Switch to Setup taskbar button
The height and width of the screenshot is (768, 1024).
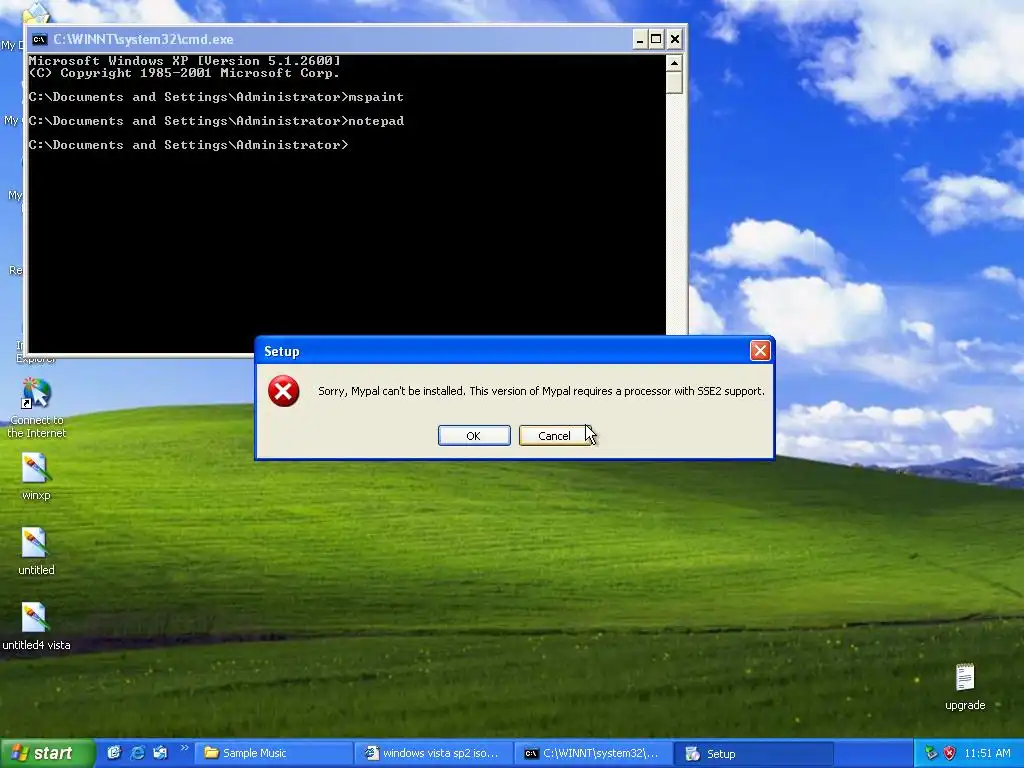tap(754, 754)
